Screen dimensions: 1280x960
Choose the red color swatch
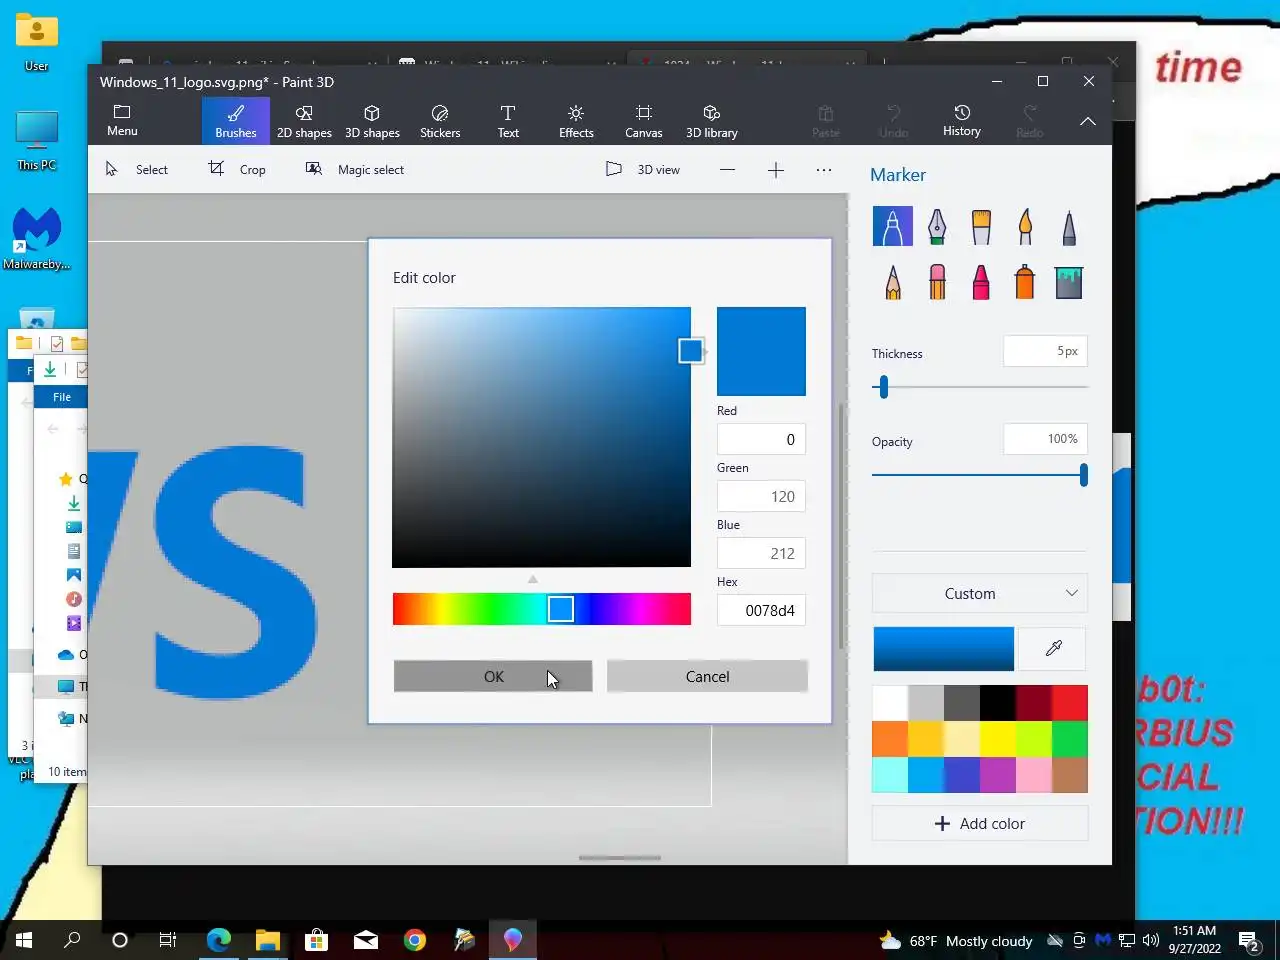[1070, 703]
